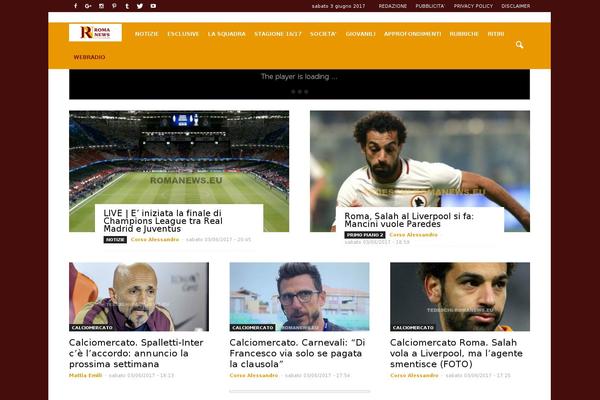This screenshot has width=600, height=400.
Task: Open the YouTube social icon
Action: coord(153,6)
